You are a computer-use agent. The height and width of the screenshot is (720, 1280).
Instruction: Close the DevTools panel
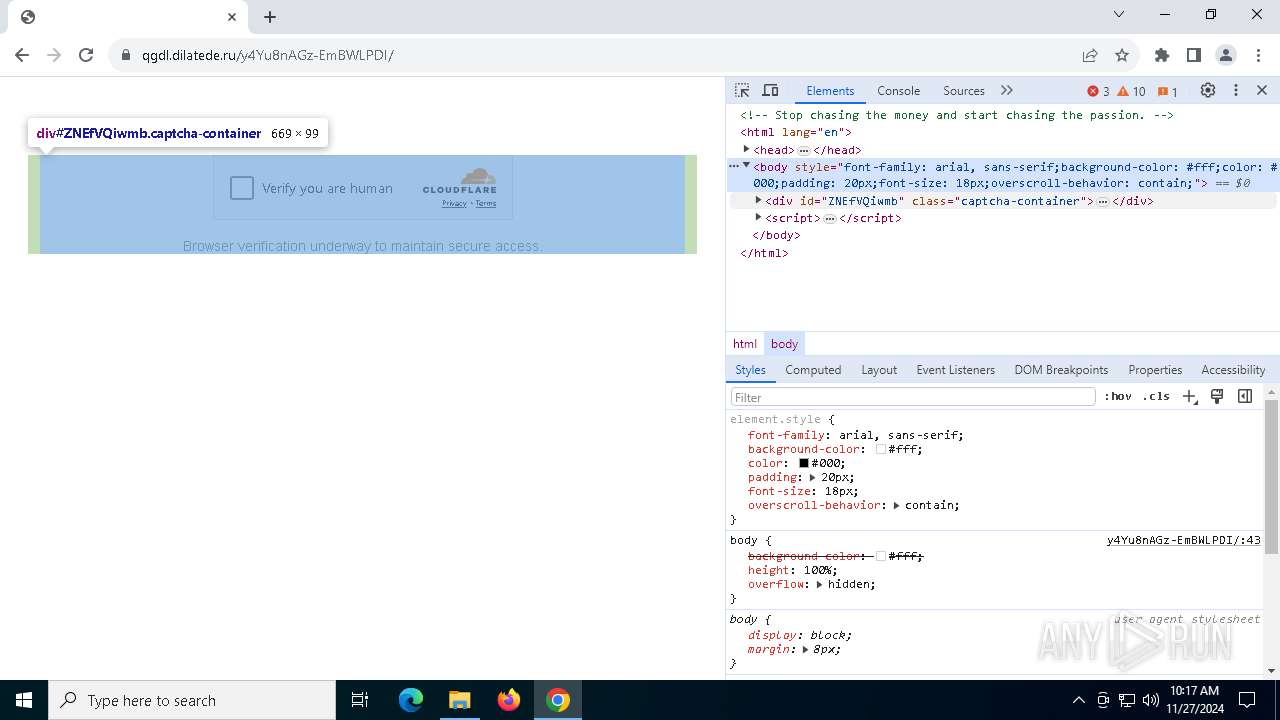tap(1262, 90)
